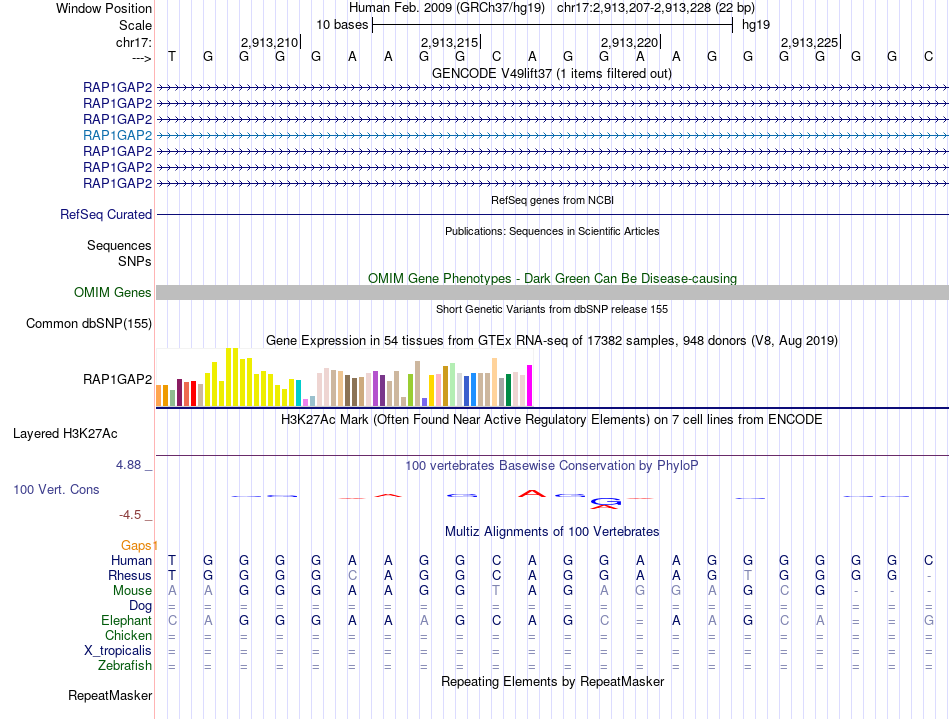Click the 2,913,220 position marker on ruler
Screen dimensions: 950x719
(x=630, y=42)
